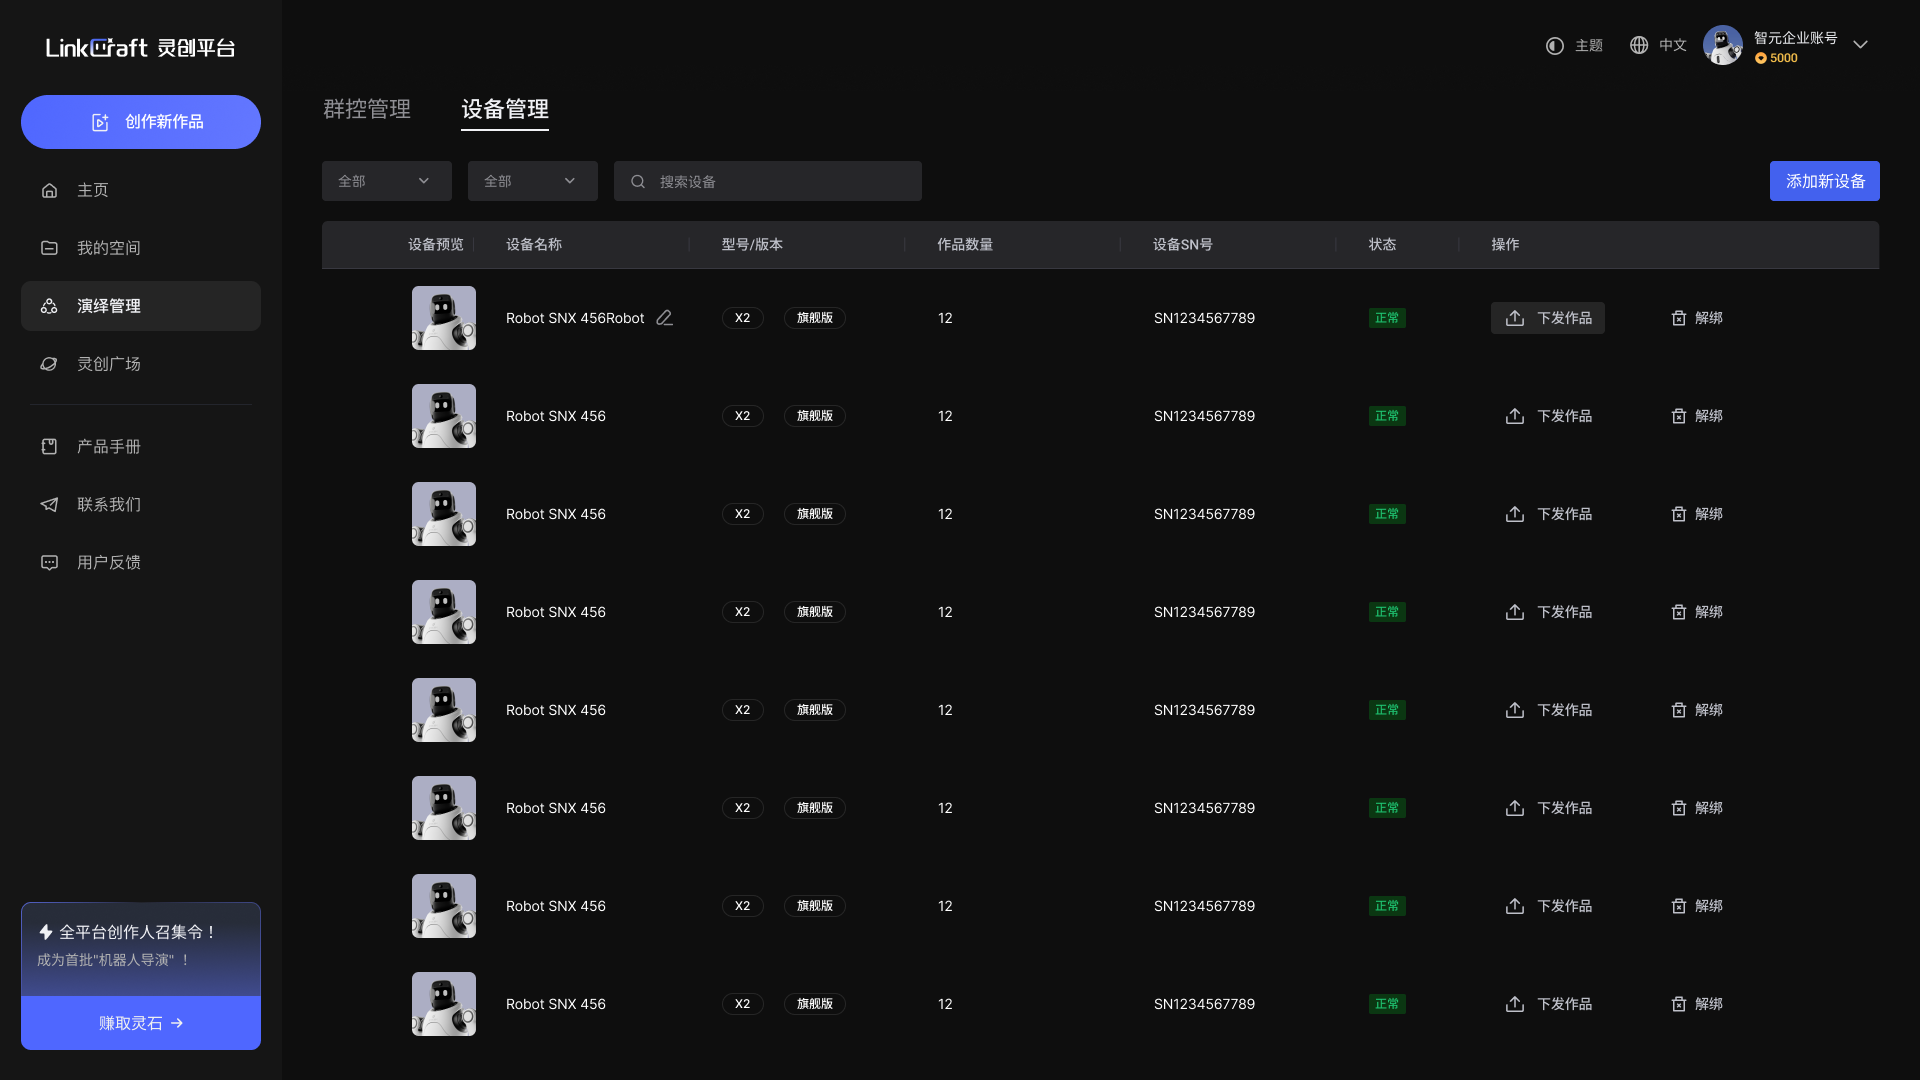This screenshot has width=1920, height=1080.
Task: Open 灵创广场 in the sidebar
Action: point(110,364)
